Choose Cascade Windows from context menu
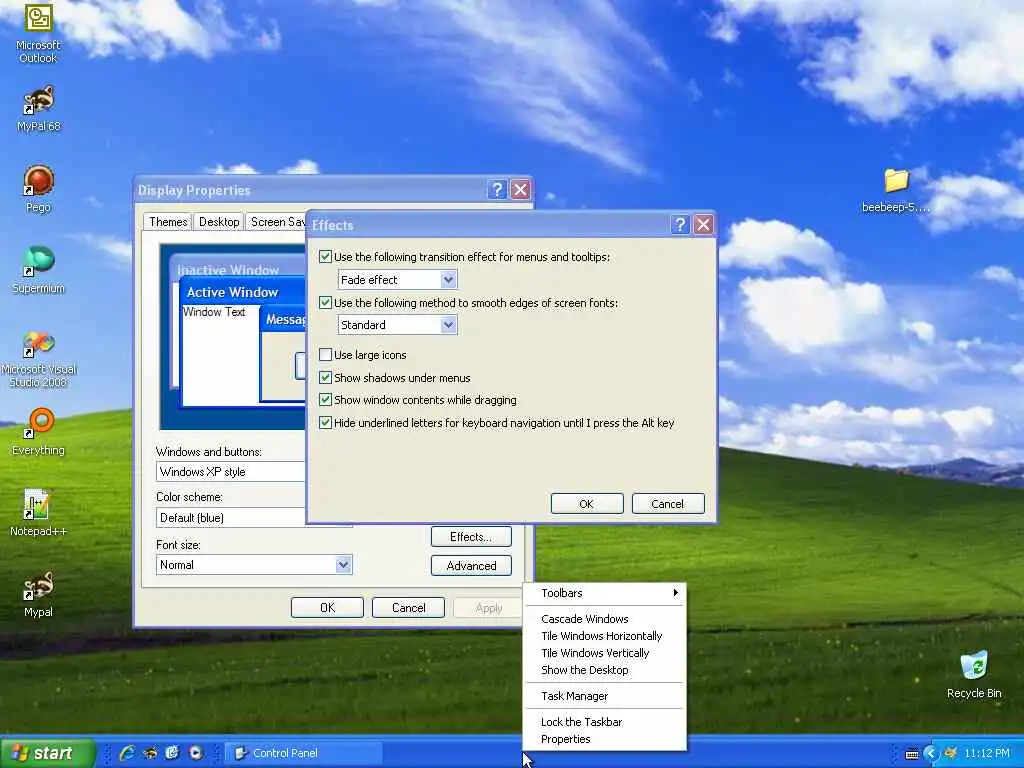Image resolution: width=1024 pixels, height=768 pixels. click(605, 618)
